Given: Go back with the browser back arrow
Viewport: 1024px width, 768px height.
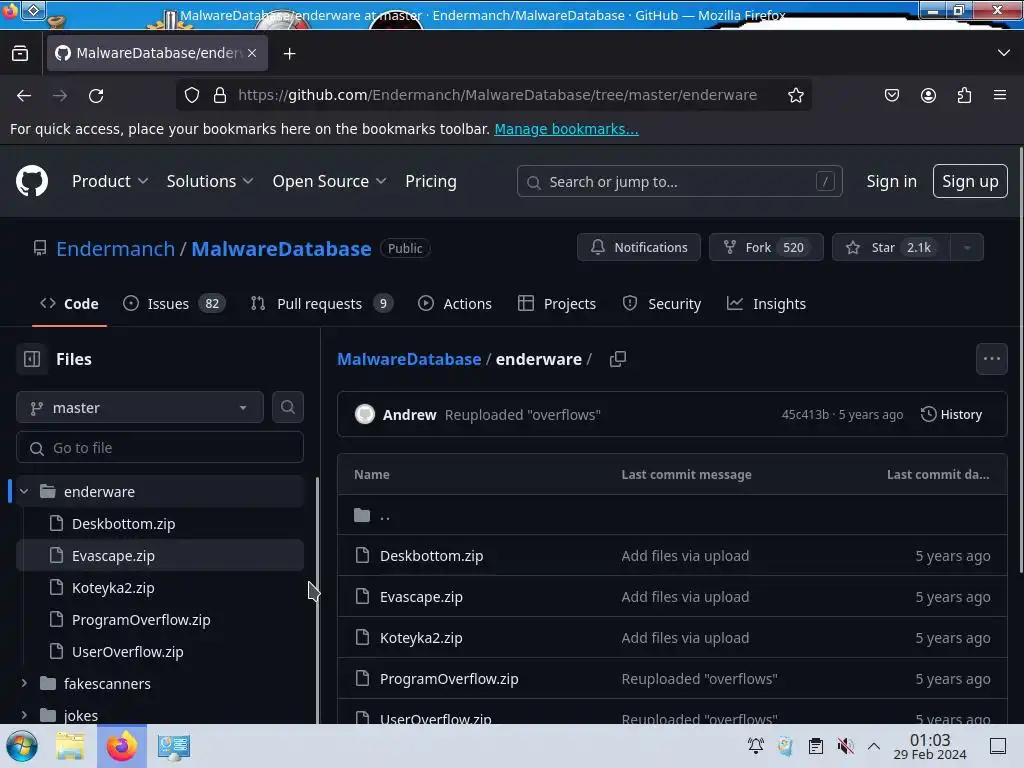Looking at the screenshot, I should (x=24, y=95).
